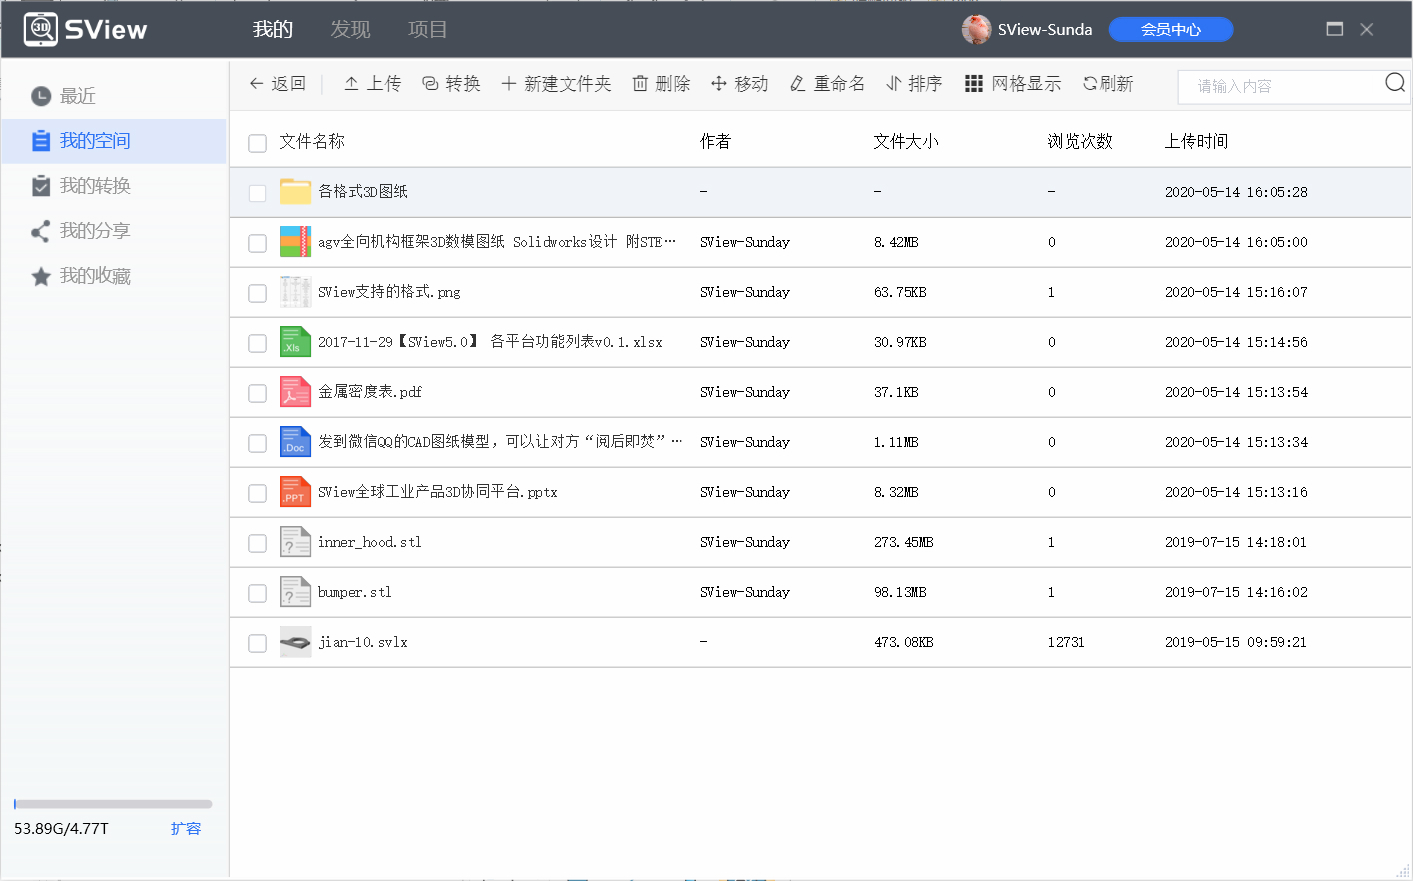Screen dimensions: 1413x881
Task: Create a new folder with 新建文件夹
Action: coord(556,83)
